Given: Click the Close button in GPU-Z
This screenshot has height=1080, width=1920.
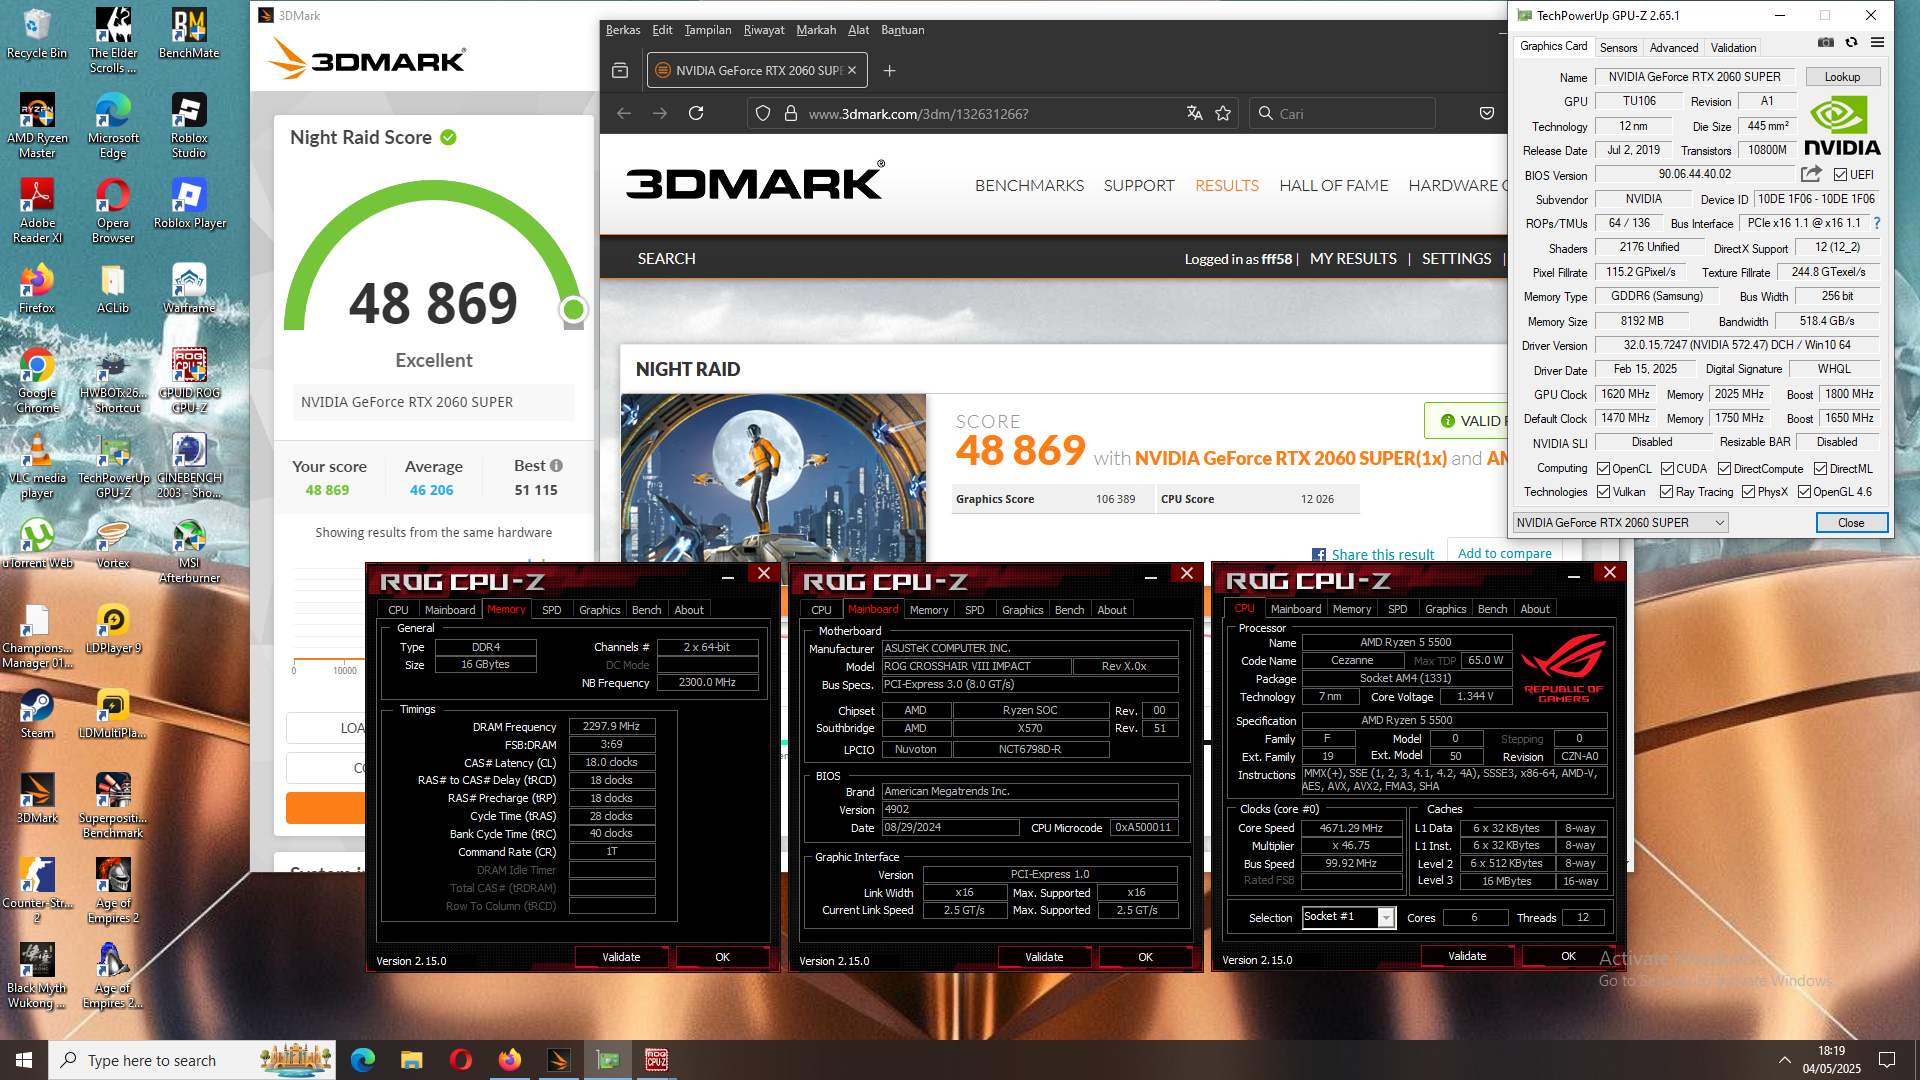Looking at the screenshot, I should (x=1851, y=522).
